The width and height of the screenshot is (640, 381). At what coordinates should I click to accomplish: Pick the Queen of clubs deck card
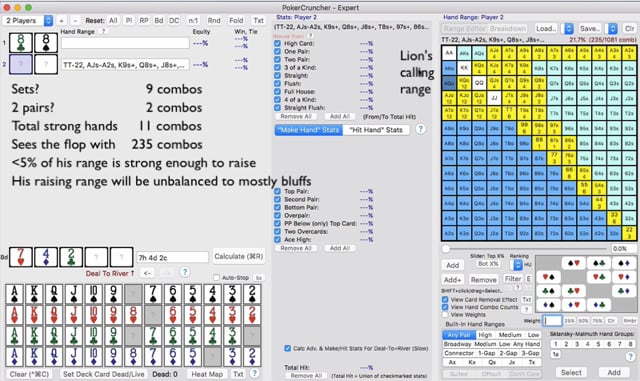click(x=54, y=335)
